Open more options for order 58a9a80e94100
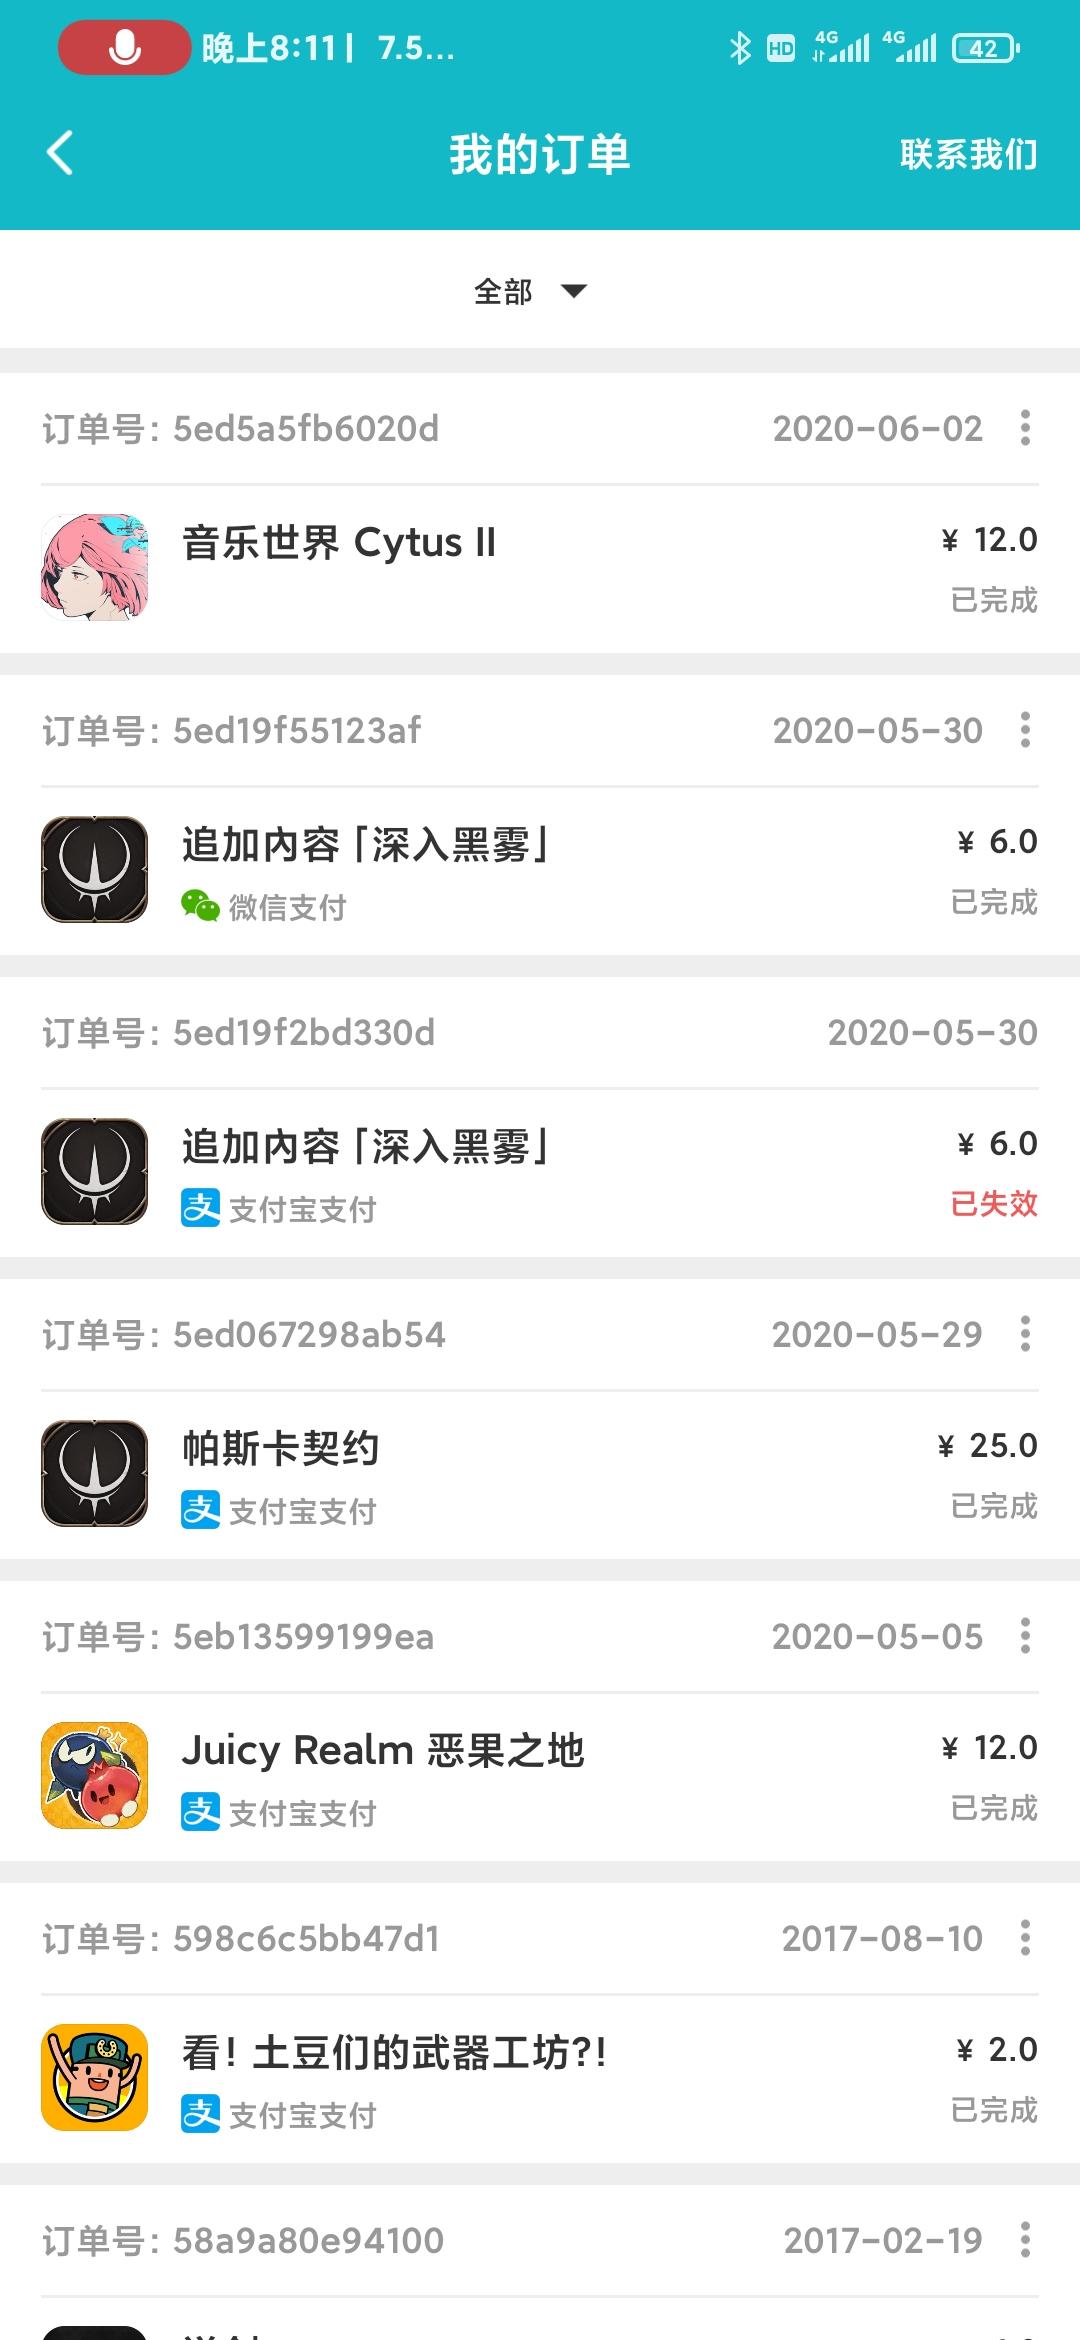Viewport: 1080px width, 2340px height. 1025,2240
